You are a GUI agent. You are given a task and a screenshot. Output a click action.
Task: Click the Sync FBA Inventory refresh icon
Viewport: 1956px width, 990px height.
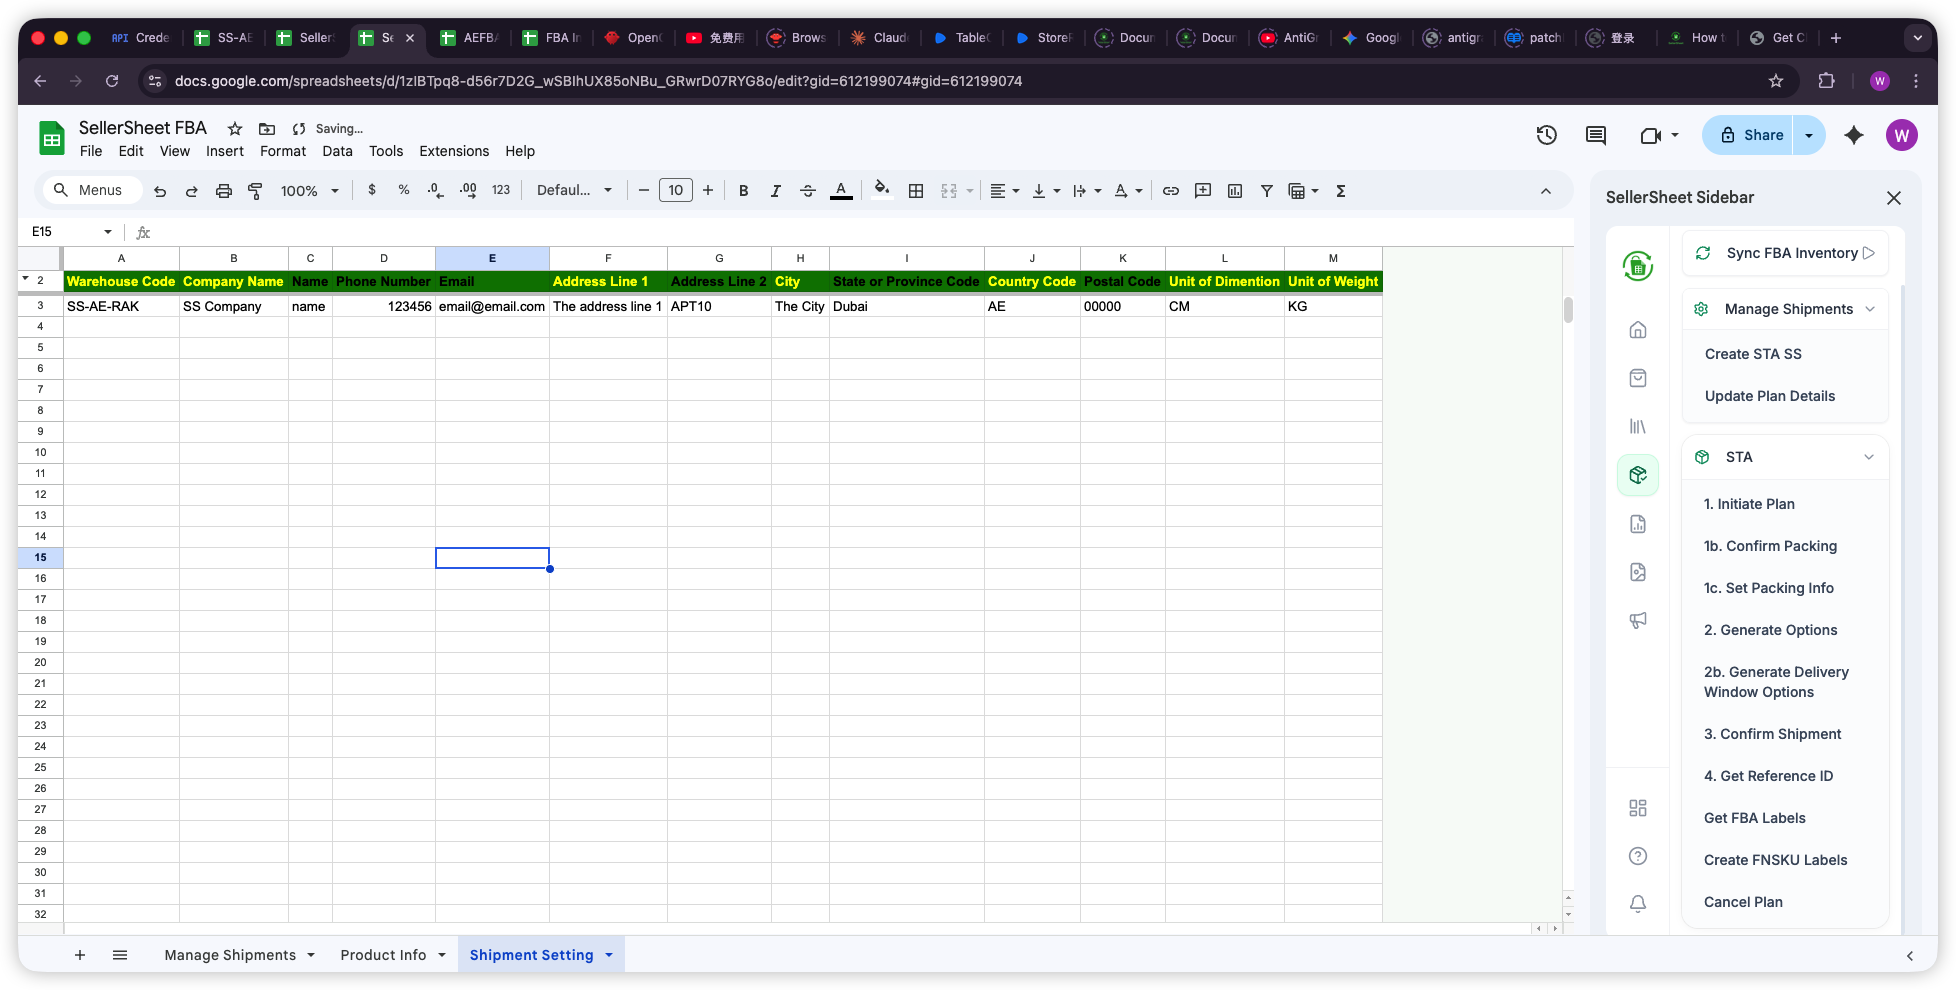(1703, 253)
